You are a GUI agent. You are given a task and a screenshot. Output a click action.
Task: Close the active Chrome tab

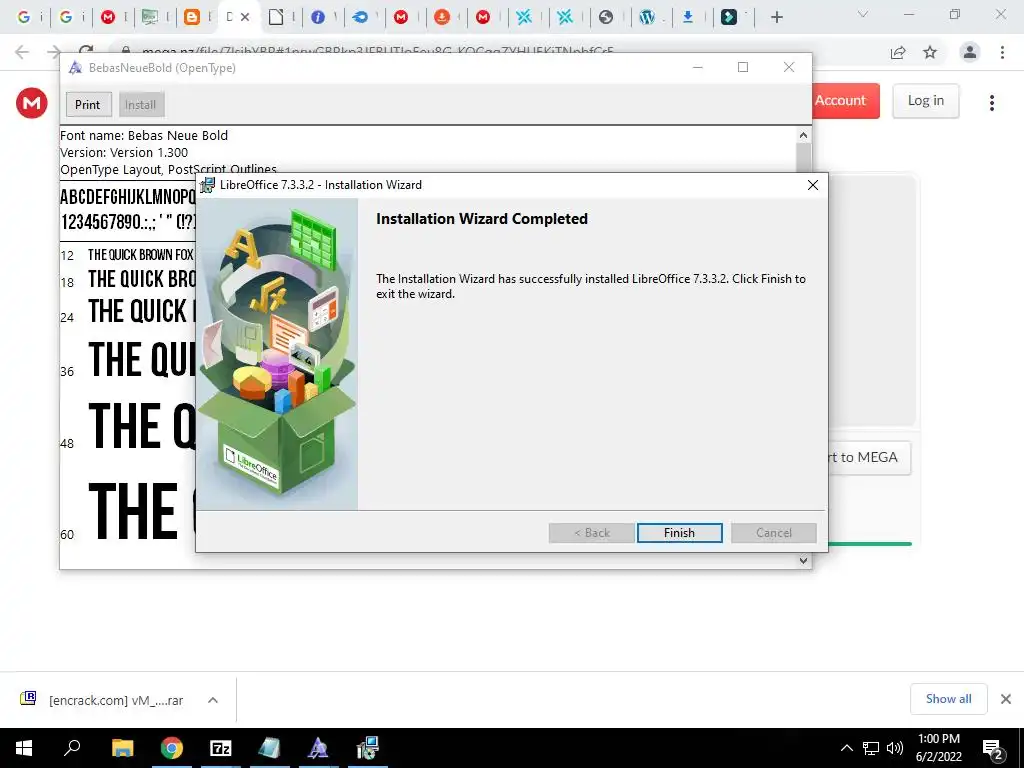(245, 17)
